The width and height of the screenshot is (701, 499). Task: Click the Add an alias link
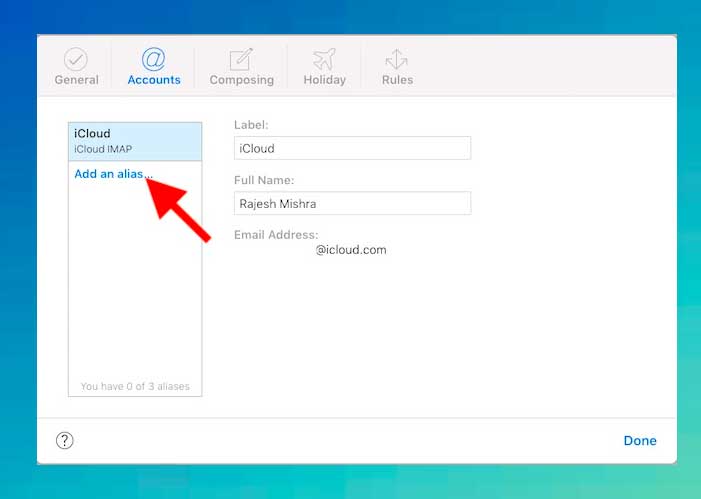tap(114, 174)
